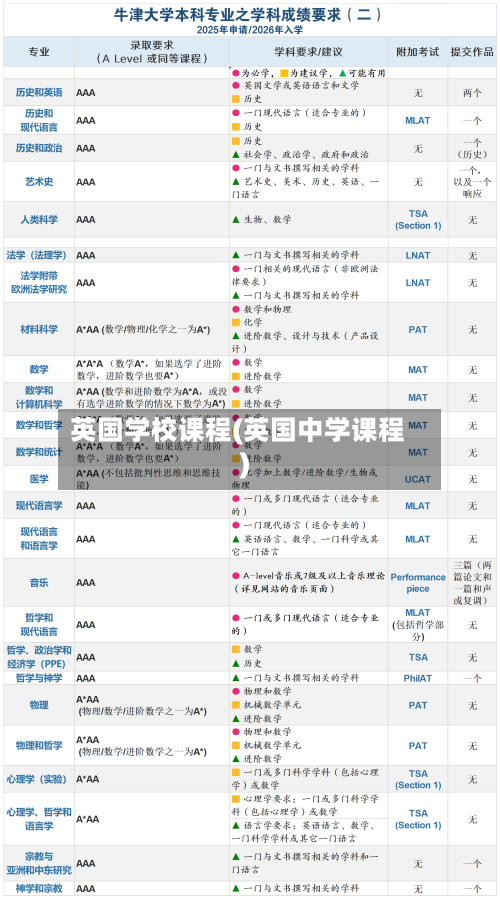Click the 心理学(实验) major cell
Screen dimensions: 500x899
(39, 779)
